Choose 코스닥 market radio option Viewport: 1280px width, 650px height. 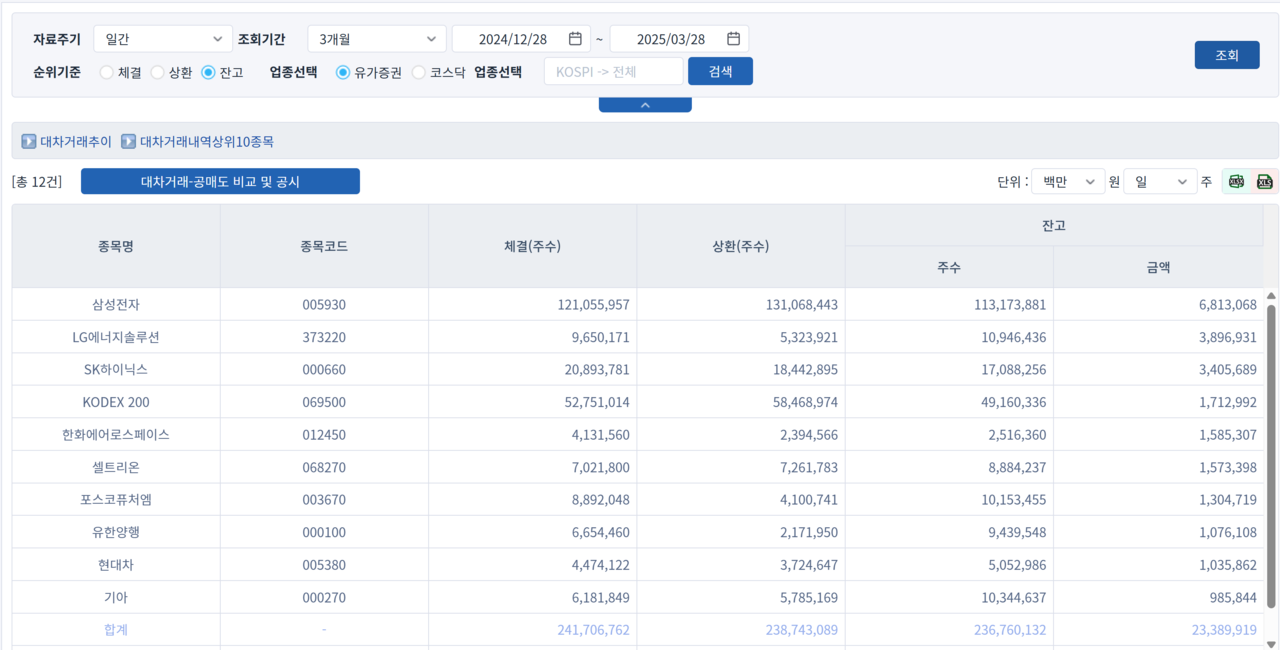pyautogui.click(x=419, y=72)
